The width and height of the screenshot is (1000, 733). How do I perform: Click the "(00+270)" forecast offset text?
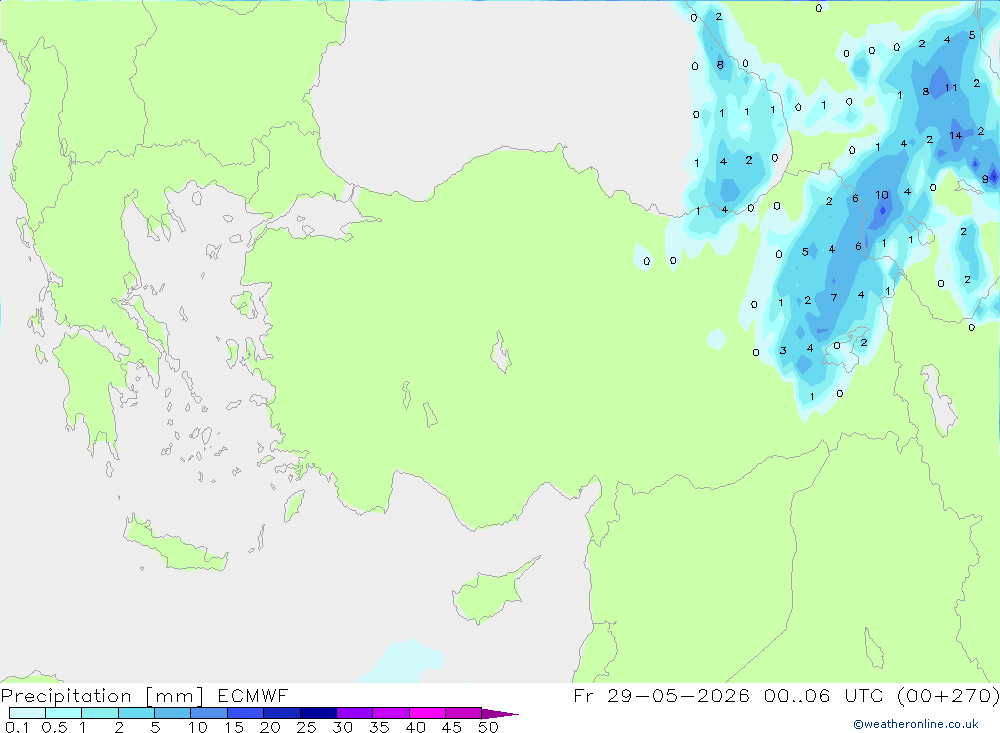tap(948, 695)
